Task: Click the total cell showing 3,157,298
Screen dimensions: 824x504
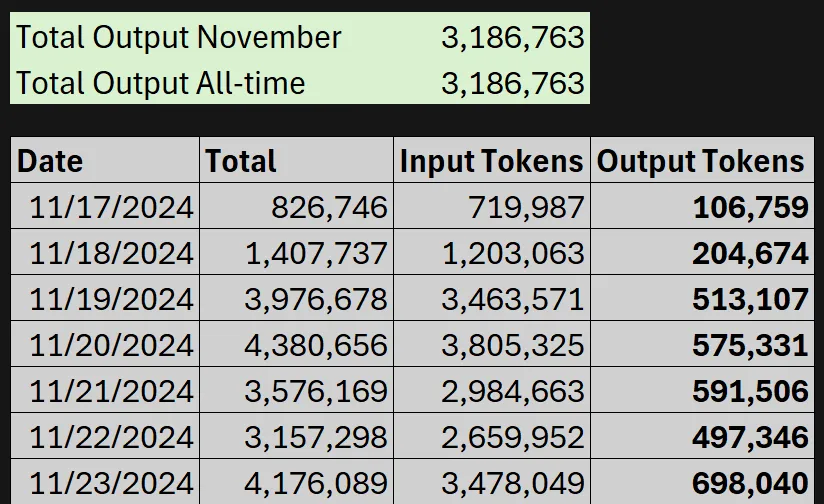Action: coord(296,436)
